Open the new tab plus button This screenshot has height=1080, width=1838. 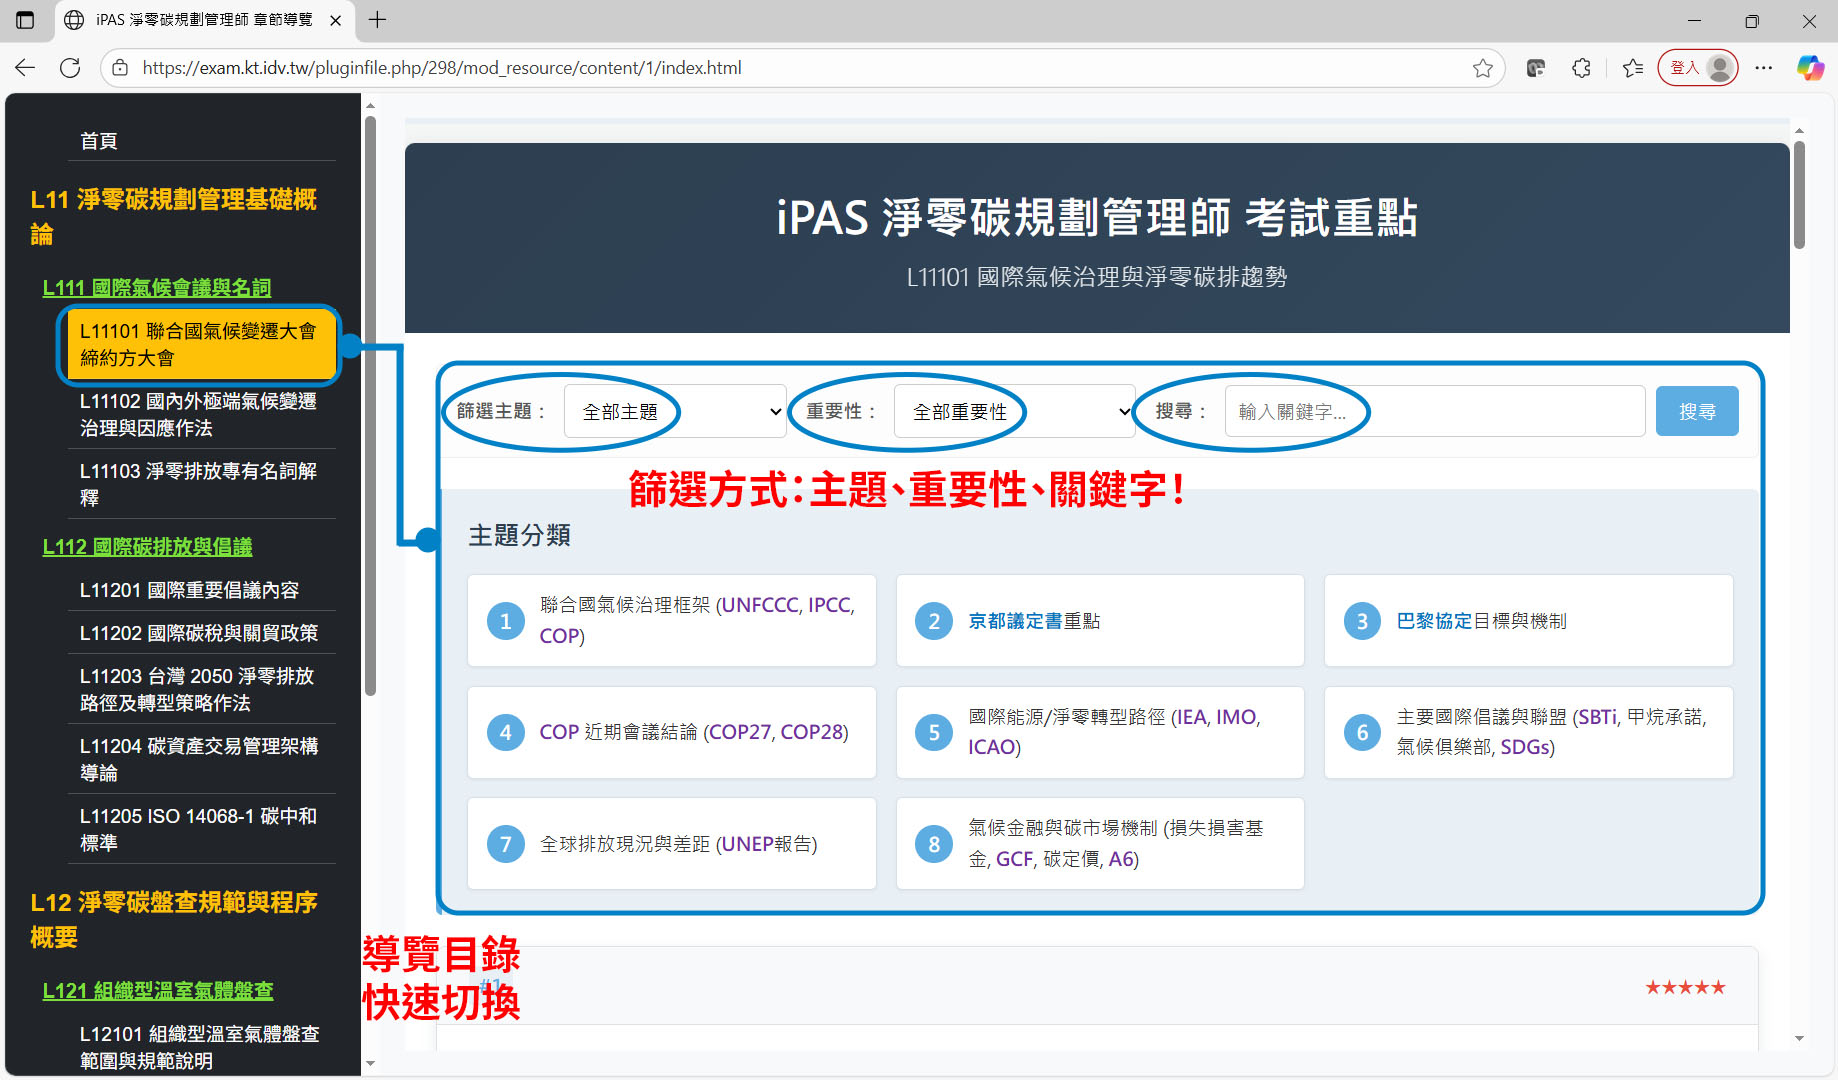377,20
